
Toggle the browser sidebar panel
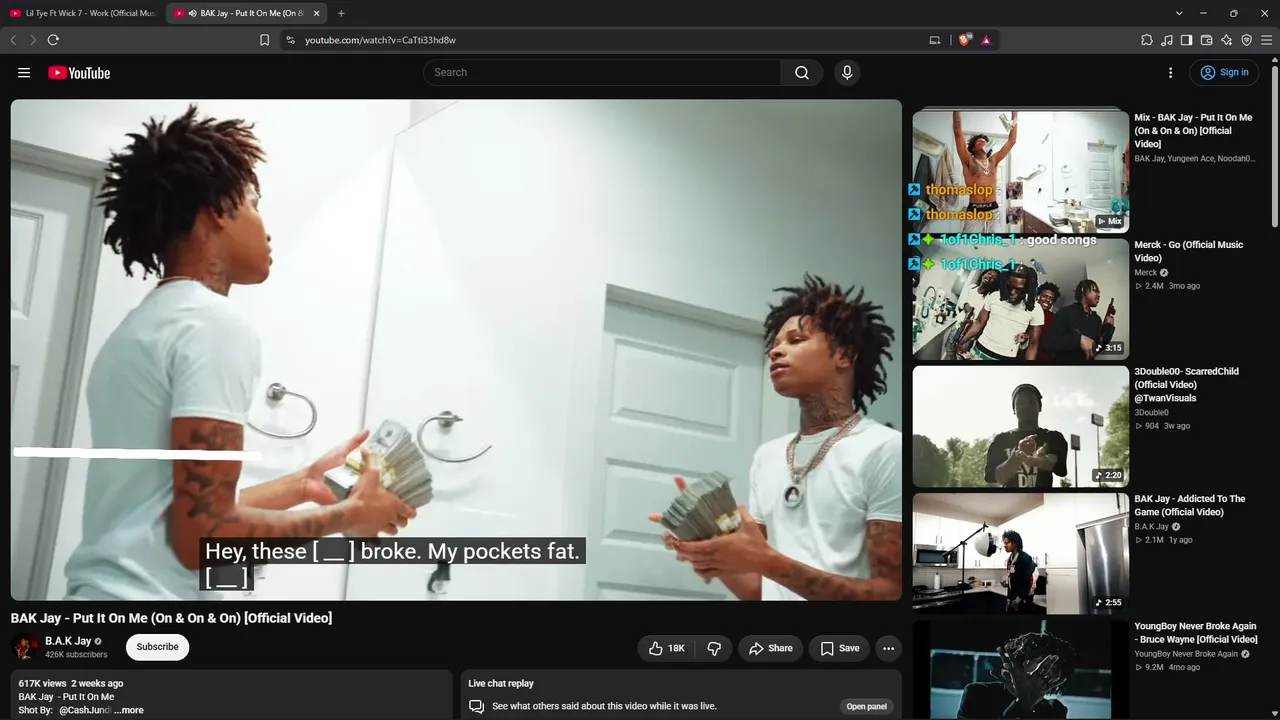tap(1186, 40)
